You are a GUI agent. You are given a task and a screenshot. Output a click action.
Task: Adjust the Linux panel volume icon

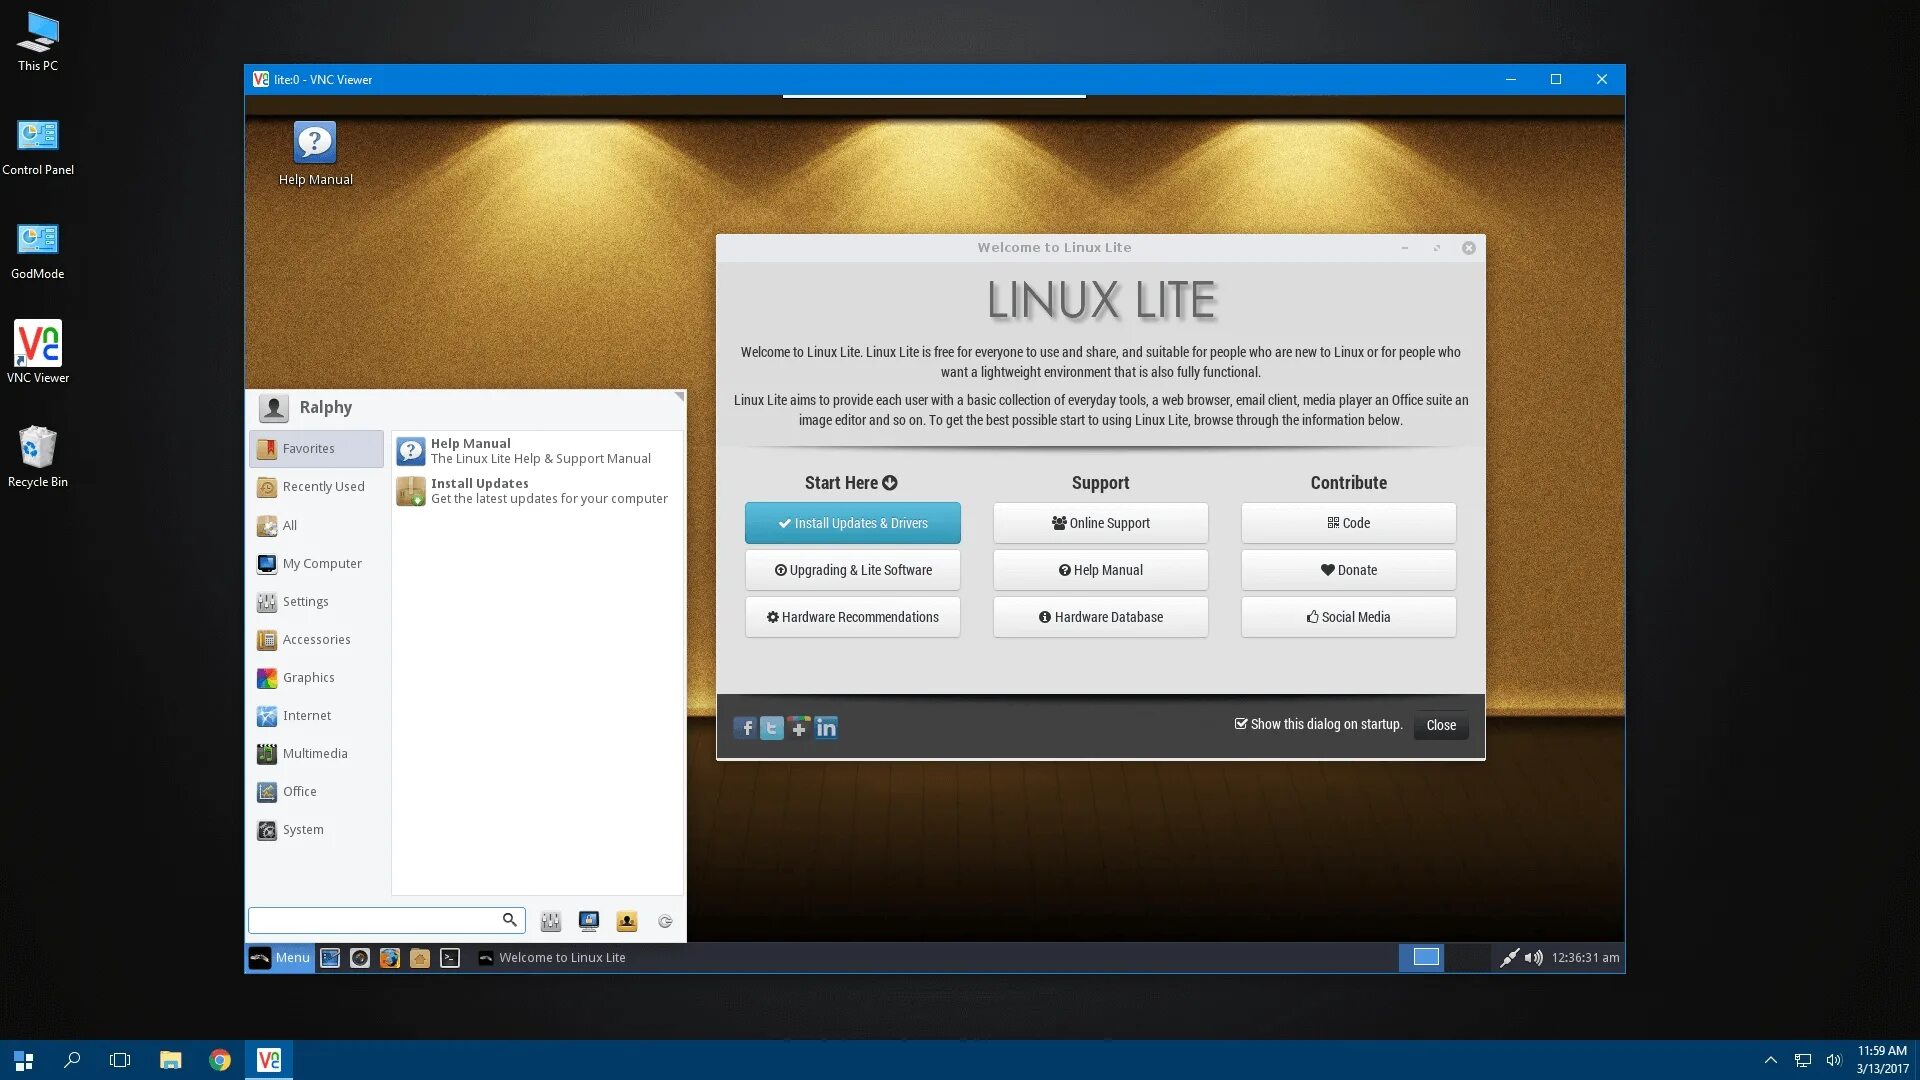point(1533,958)
